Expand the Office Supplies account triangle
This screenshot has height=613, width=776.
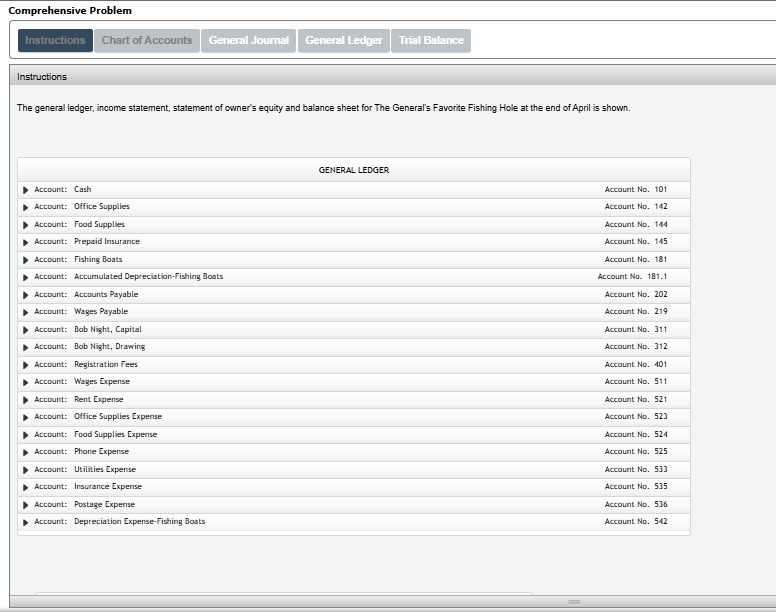26,207
